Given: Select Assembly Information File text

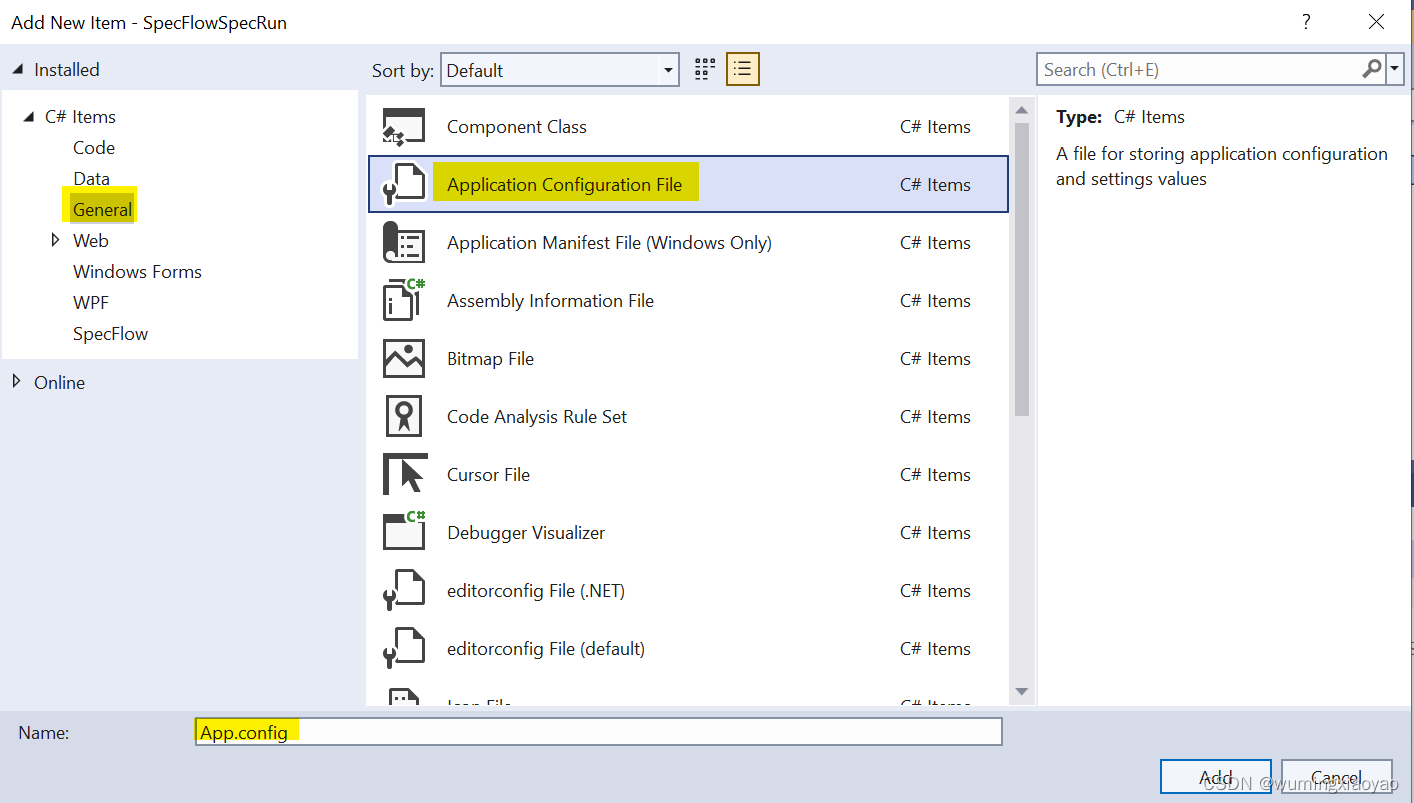Looking at the screenshot, I should coord(550,301).
